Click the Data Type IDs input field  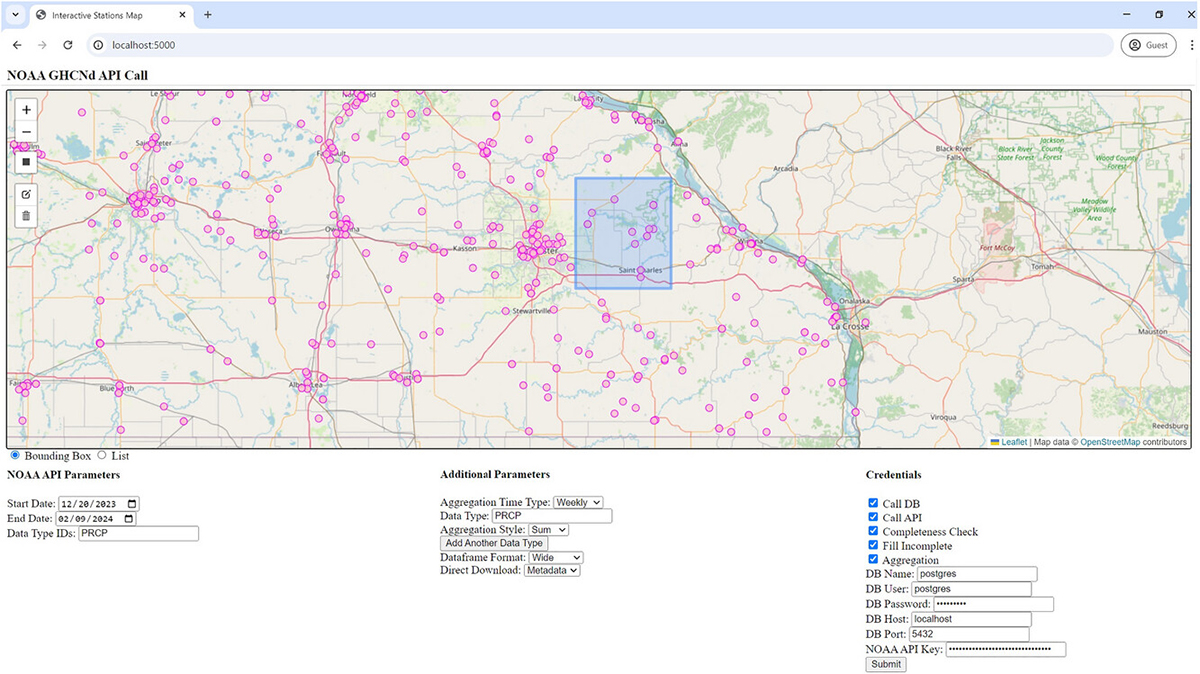(137, 533)
